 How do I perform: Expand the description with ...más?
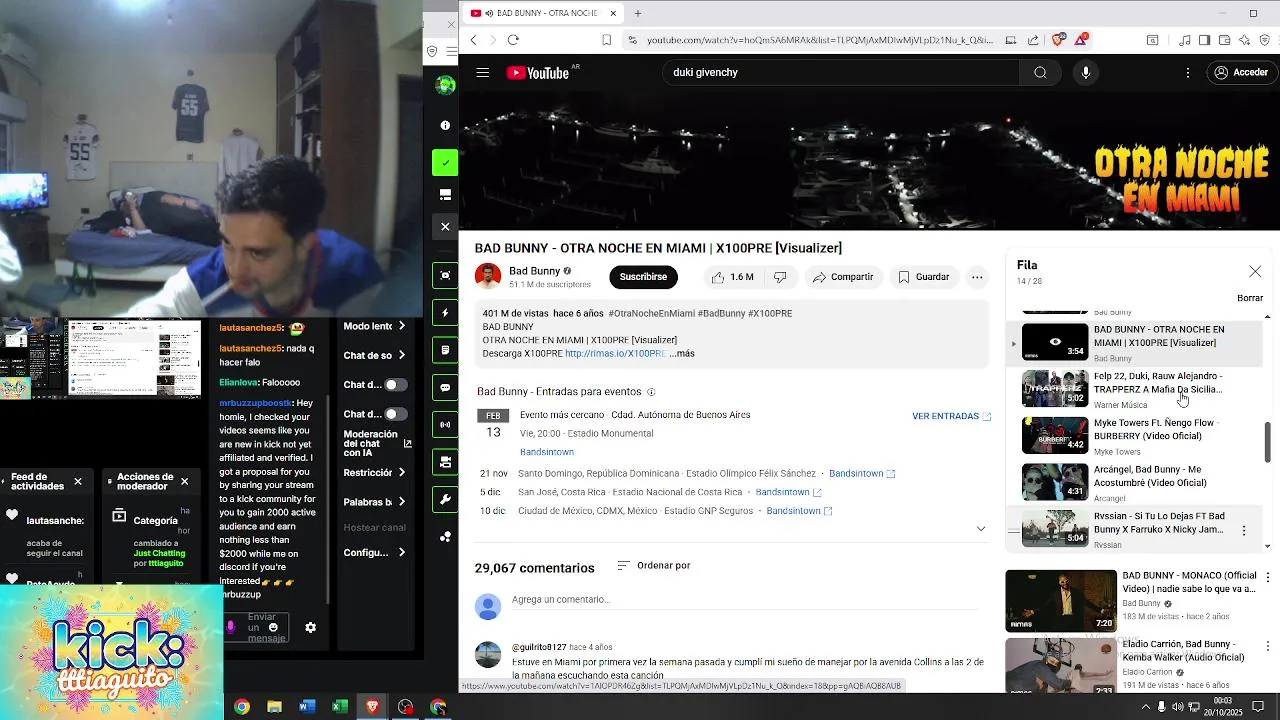pos(681,353)
